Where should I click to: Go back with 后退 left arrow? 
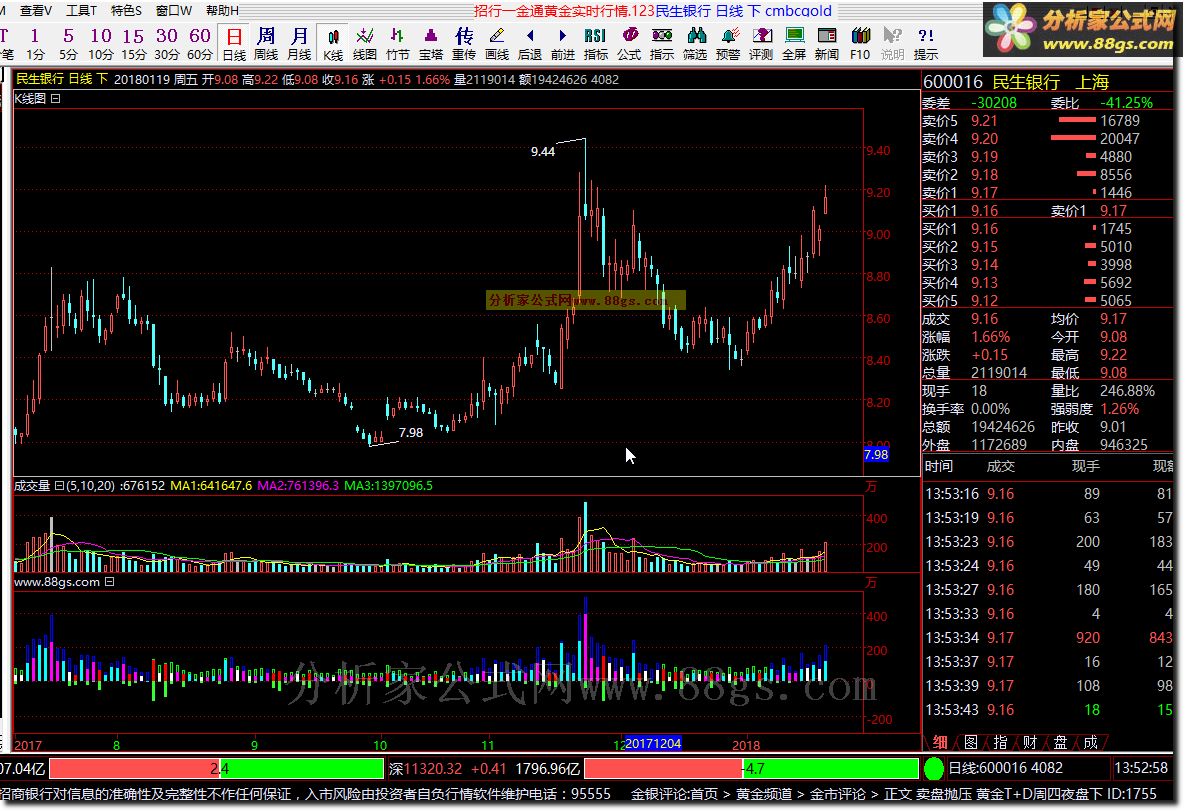click(530, 44)
